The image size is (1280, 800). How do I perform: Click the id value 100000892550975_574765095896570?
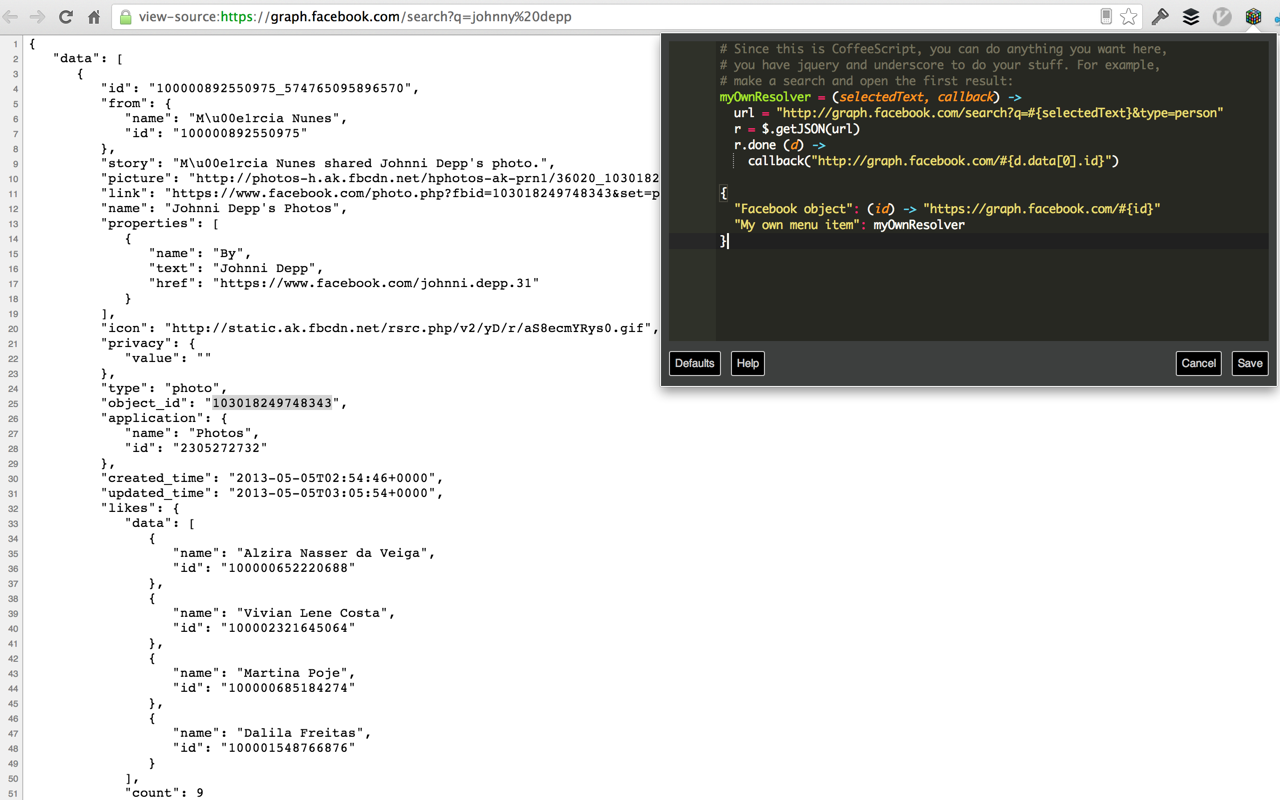coord(279,88)
